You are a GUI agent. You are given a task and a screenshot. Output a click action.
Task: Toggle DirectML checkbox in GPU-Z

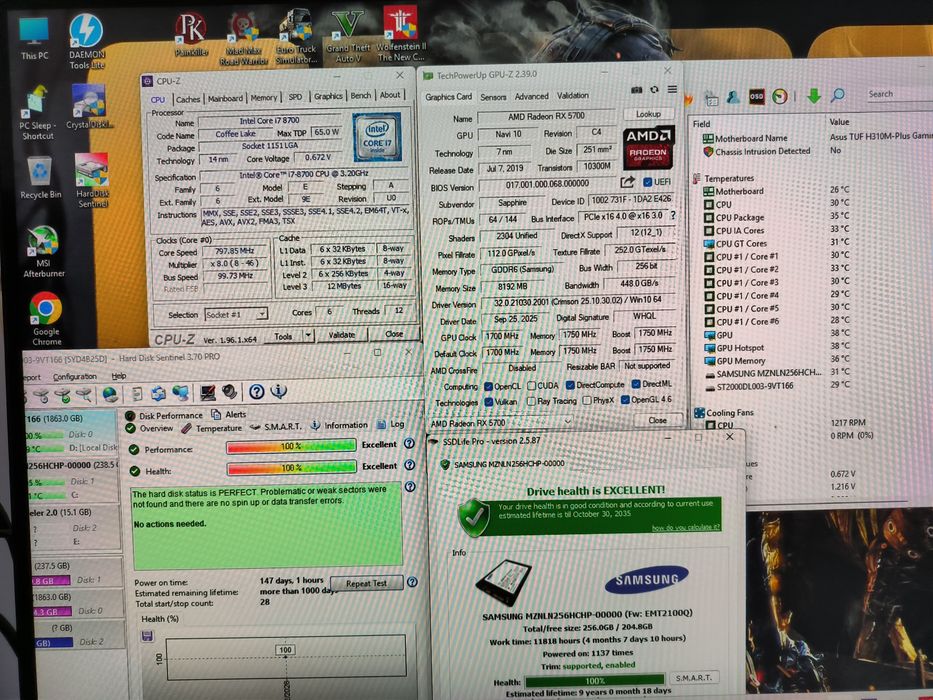pyautogui.click(x=636, y=384)
